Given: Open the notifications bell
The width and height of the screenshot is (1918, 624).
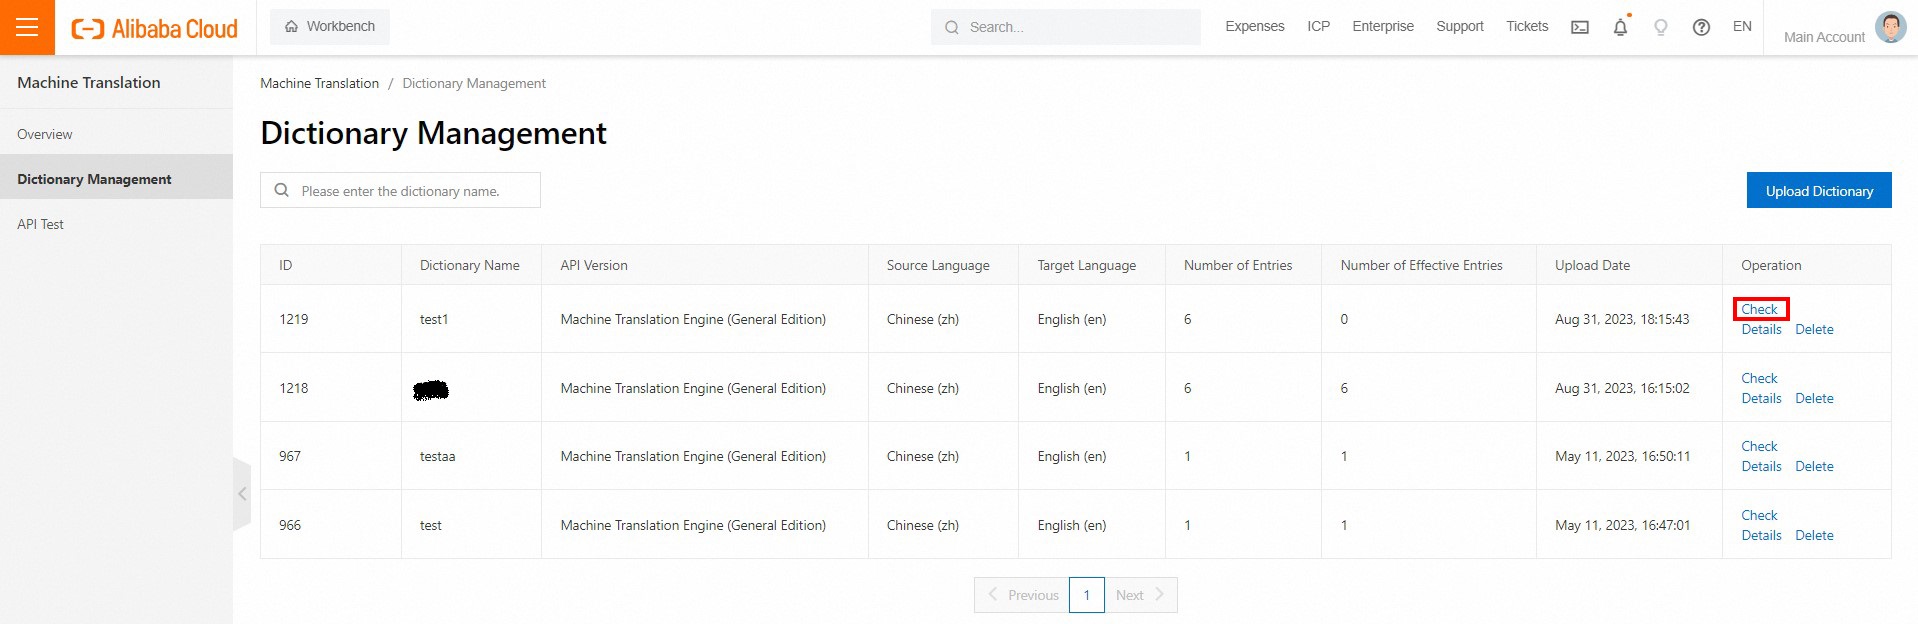Looking at the screenshot, I should coord(1620,27).
